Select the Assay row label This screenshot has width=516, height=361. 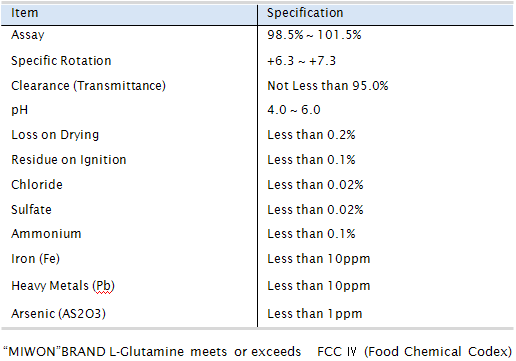click(28, 35)
